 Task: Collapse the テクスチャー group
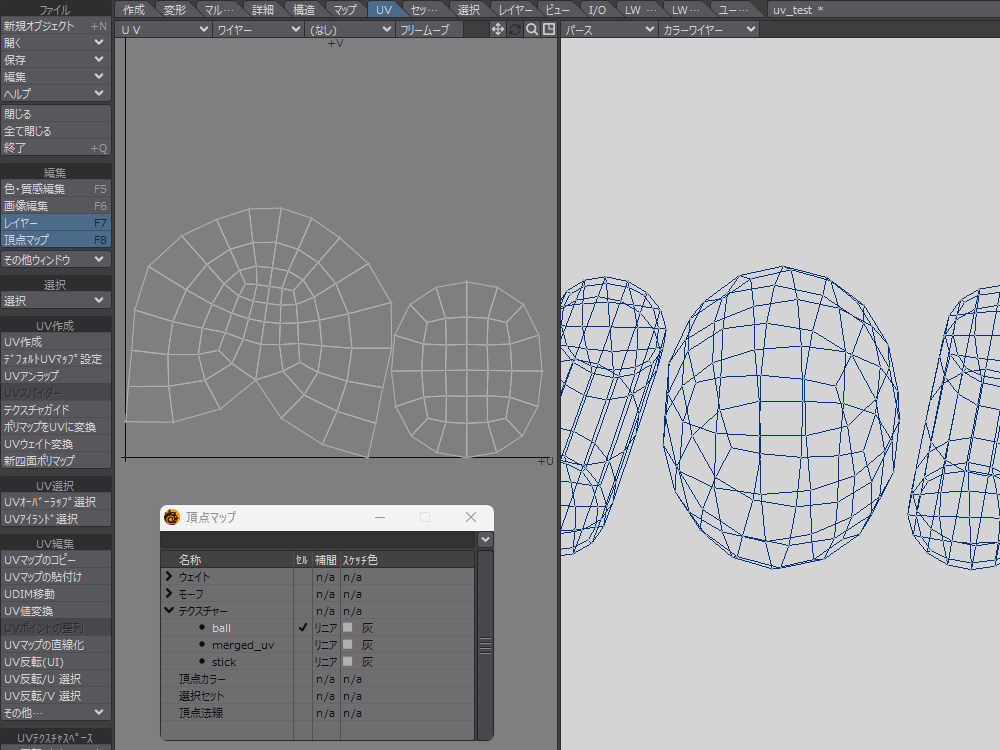(x=169, y=611)
